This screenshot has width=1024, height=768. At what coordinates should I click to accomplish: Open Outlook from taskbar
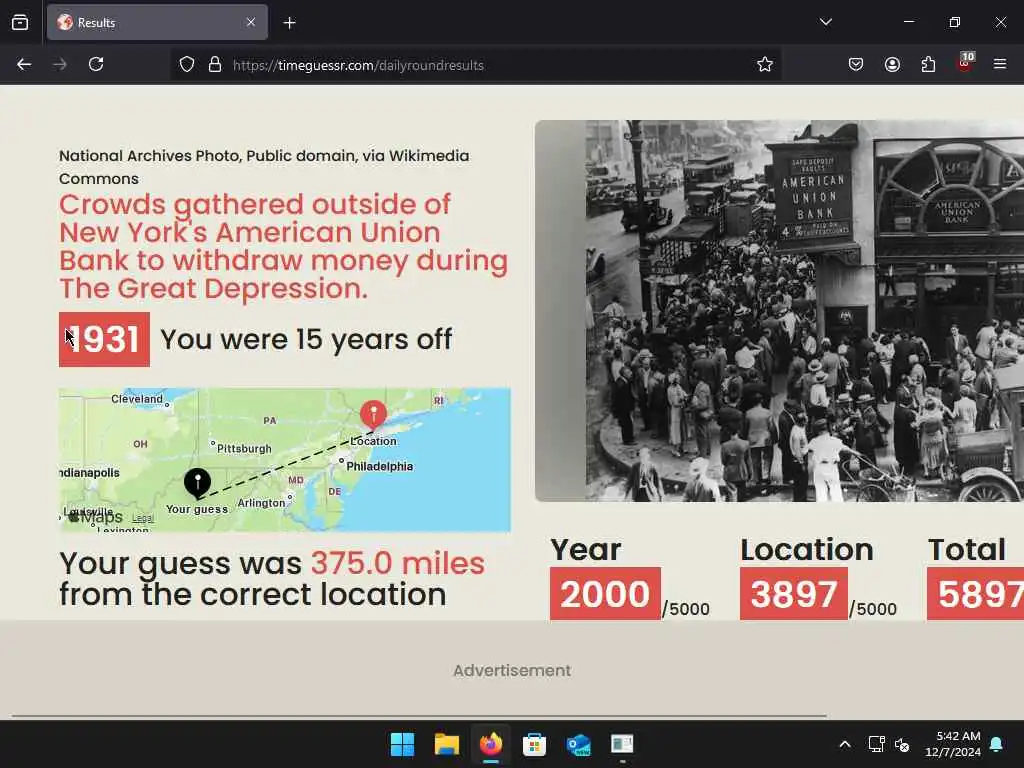(579, 744)
